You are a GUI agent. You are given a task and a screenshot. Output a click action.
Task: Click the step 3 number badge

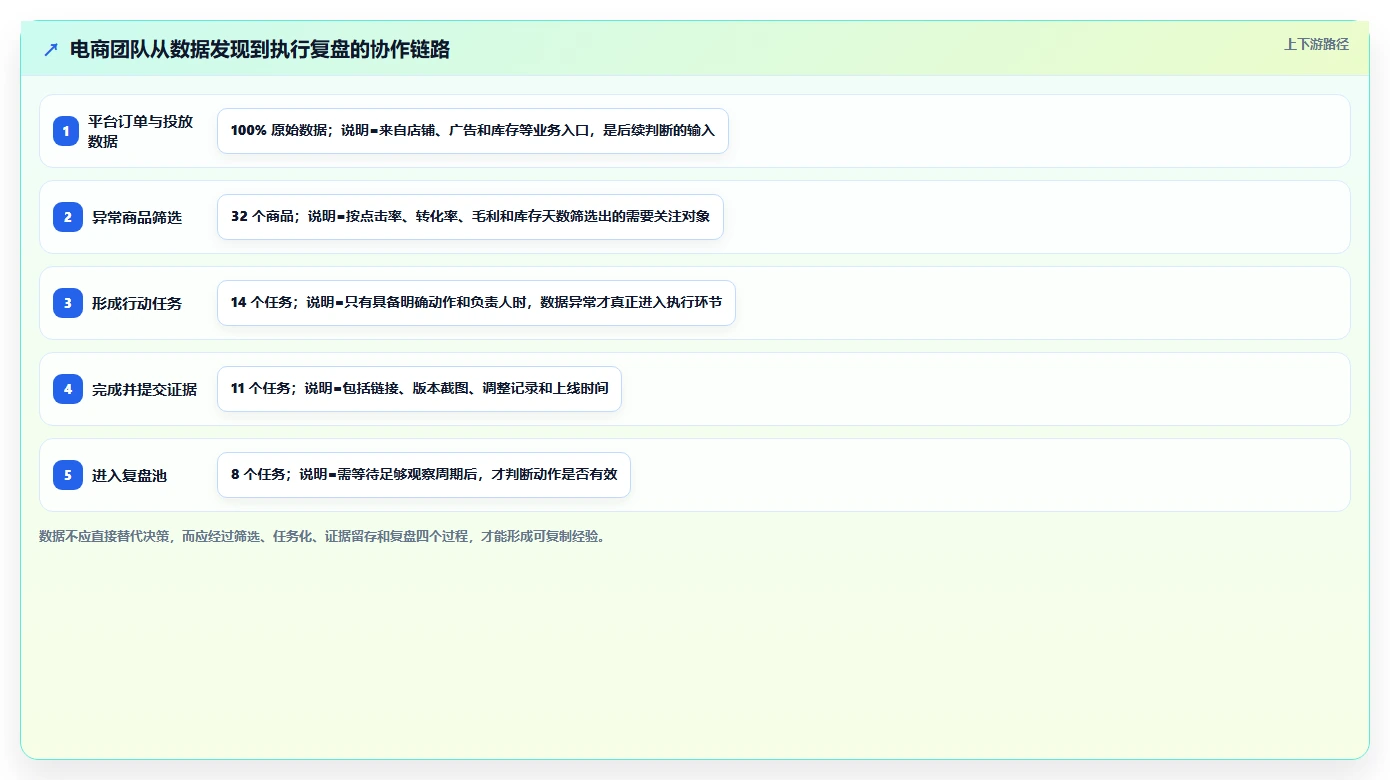pos(68,303)
